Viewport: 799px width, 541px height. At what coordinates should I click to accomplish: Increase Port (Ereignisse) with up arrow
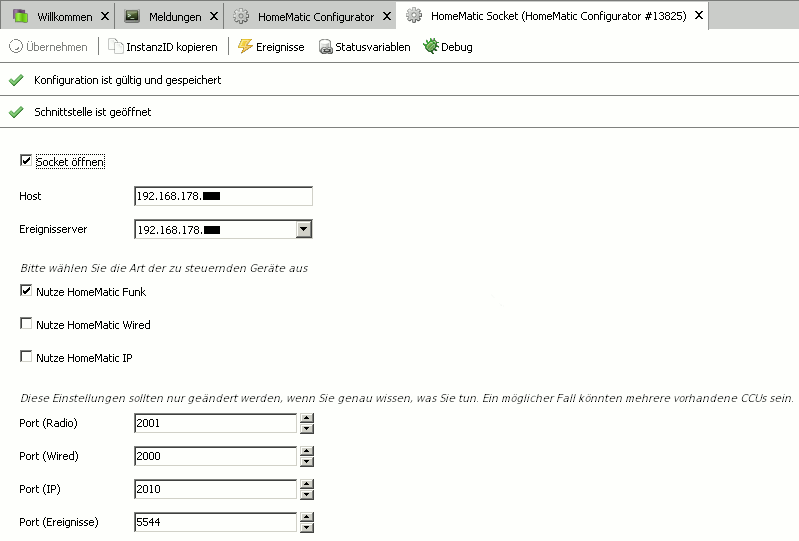(x=307, y=518)
